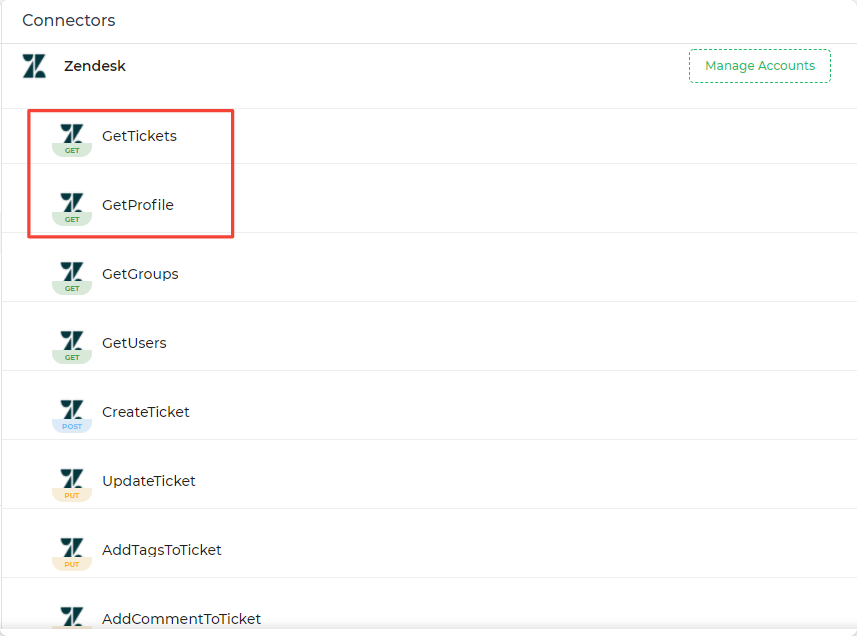Click the GetUsers Zendesk icon
Screen dimensions: 857x636
pyautogui.click(x=72, y=342)
